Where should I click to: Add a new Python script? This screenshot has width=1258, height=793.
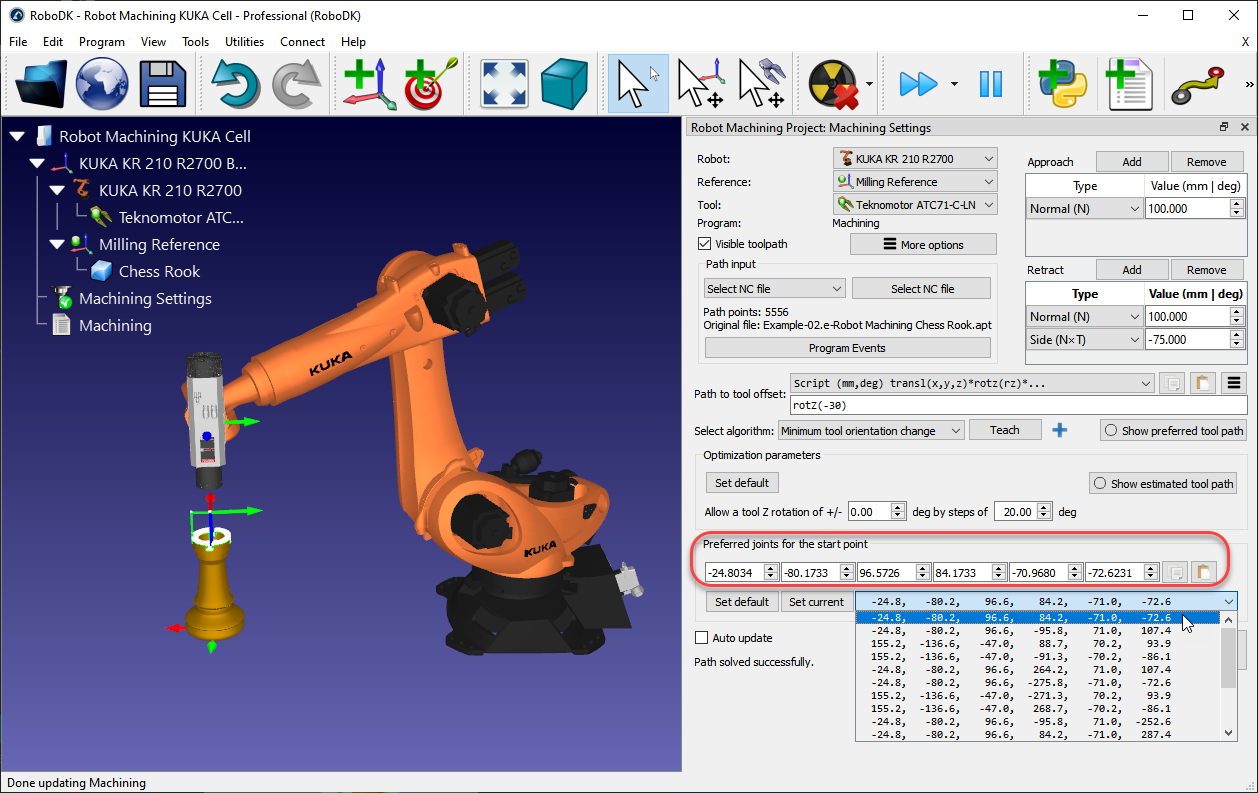tap(1063, 84)
